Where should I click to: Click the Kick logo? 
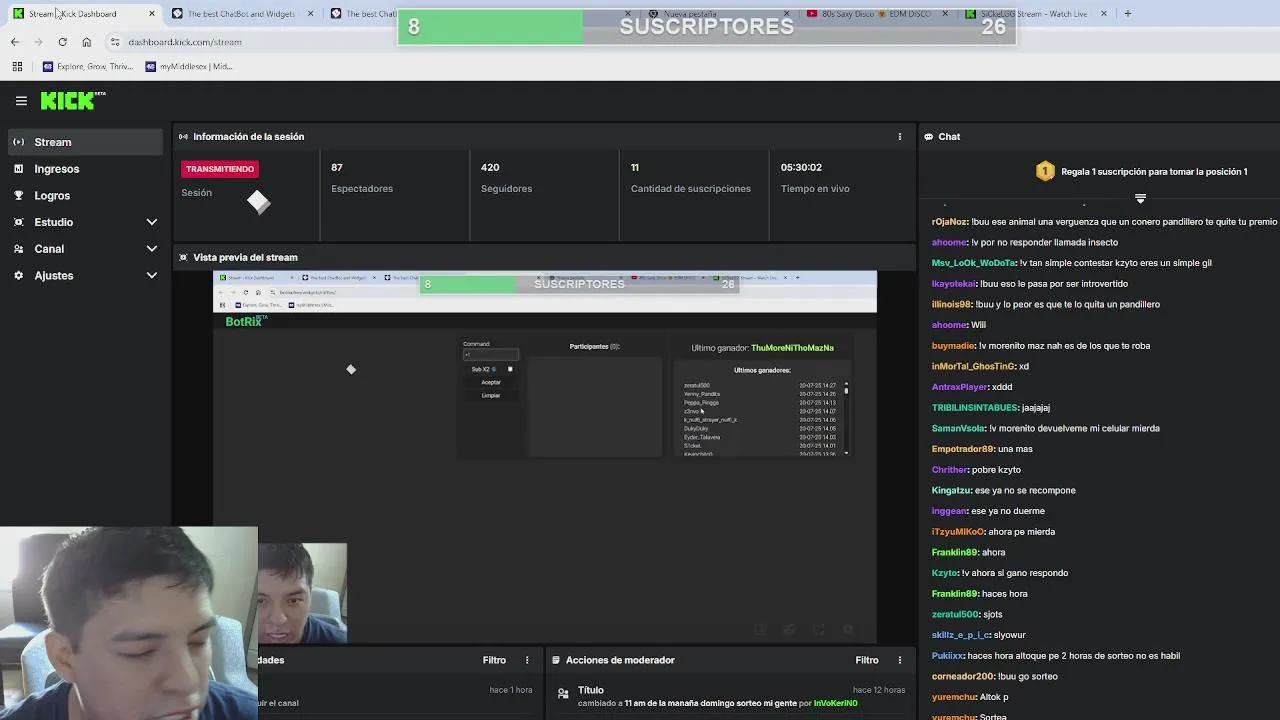click(x=72, y=100)
